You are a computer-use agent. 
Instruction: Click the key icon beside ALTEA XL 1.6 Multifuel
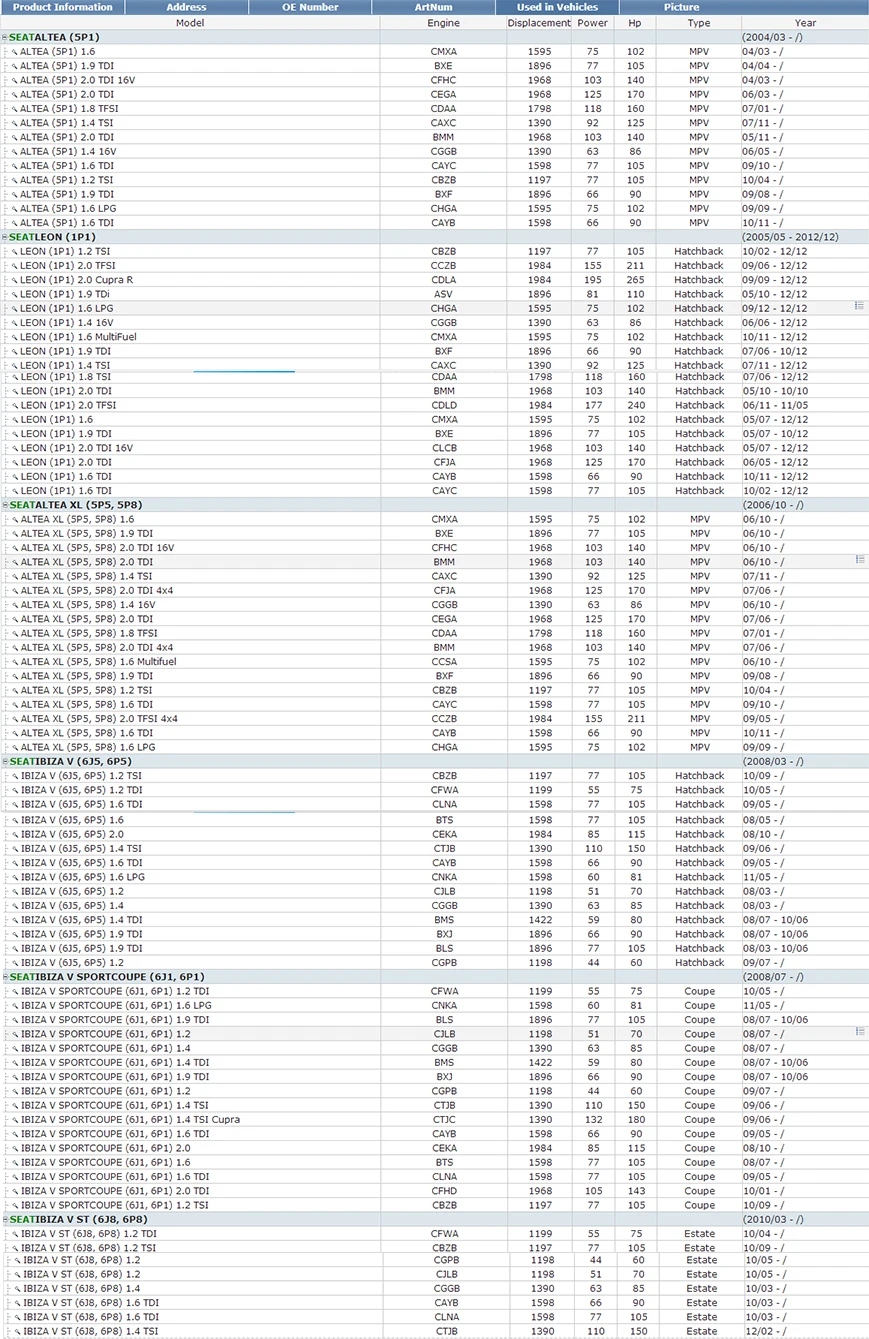(x=15, y=662)
